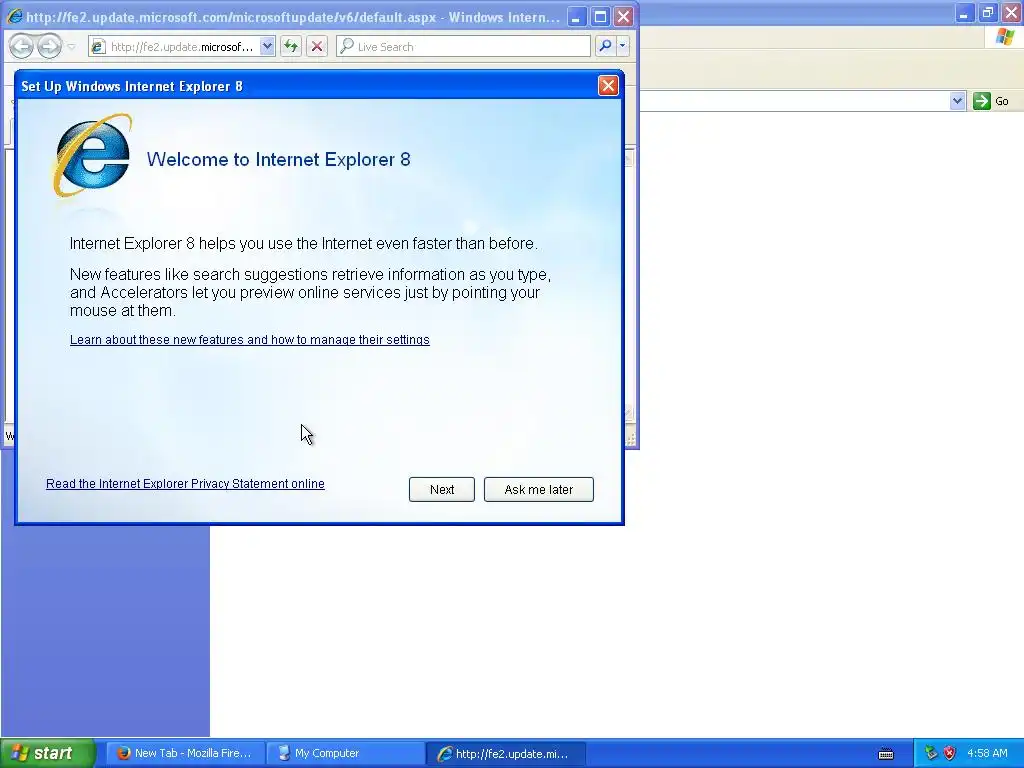Click the green Refresh icon in Internet Explorer

tap(291, 46)
